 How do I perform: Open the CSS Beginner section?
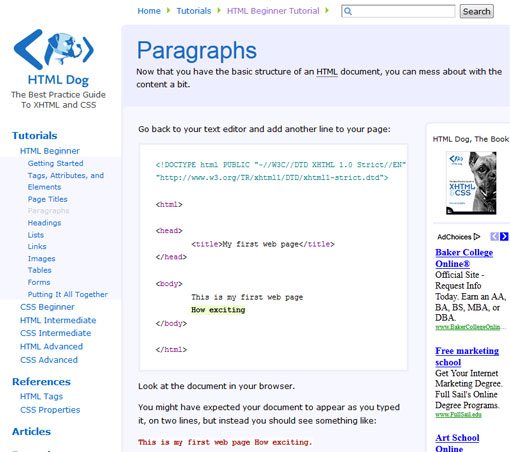[x=47, y=307]
